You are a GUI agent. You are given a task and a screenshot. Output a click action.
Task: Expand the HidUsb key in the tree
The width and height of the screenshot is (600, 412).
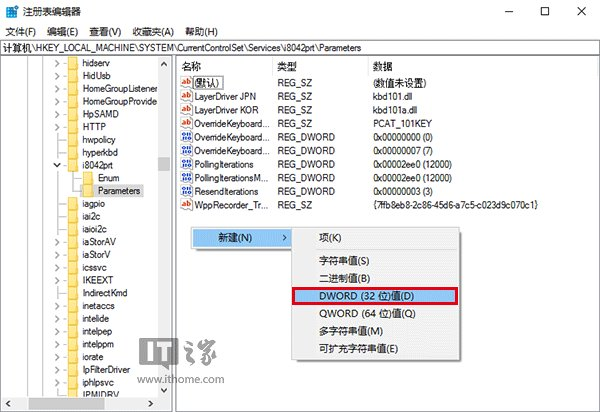(x=59, y=76)
